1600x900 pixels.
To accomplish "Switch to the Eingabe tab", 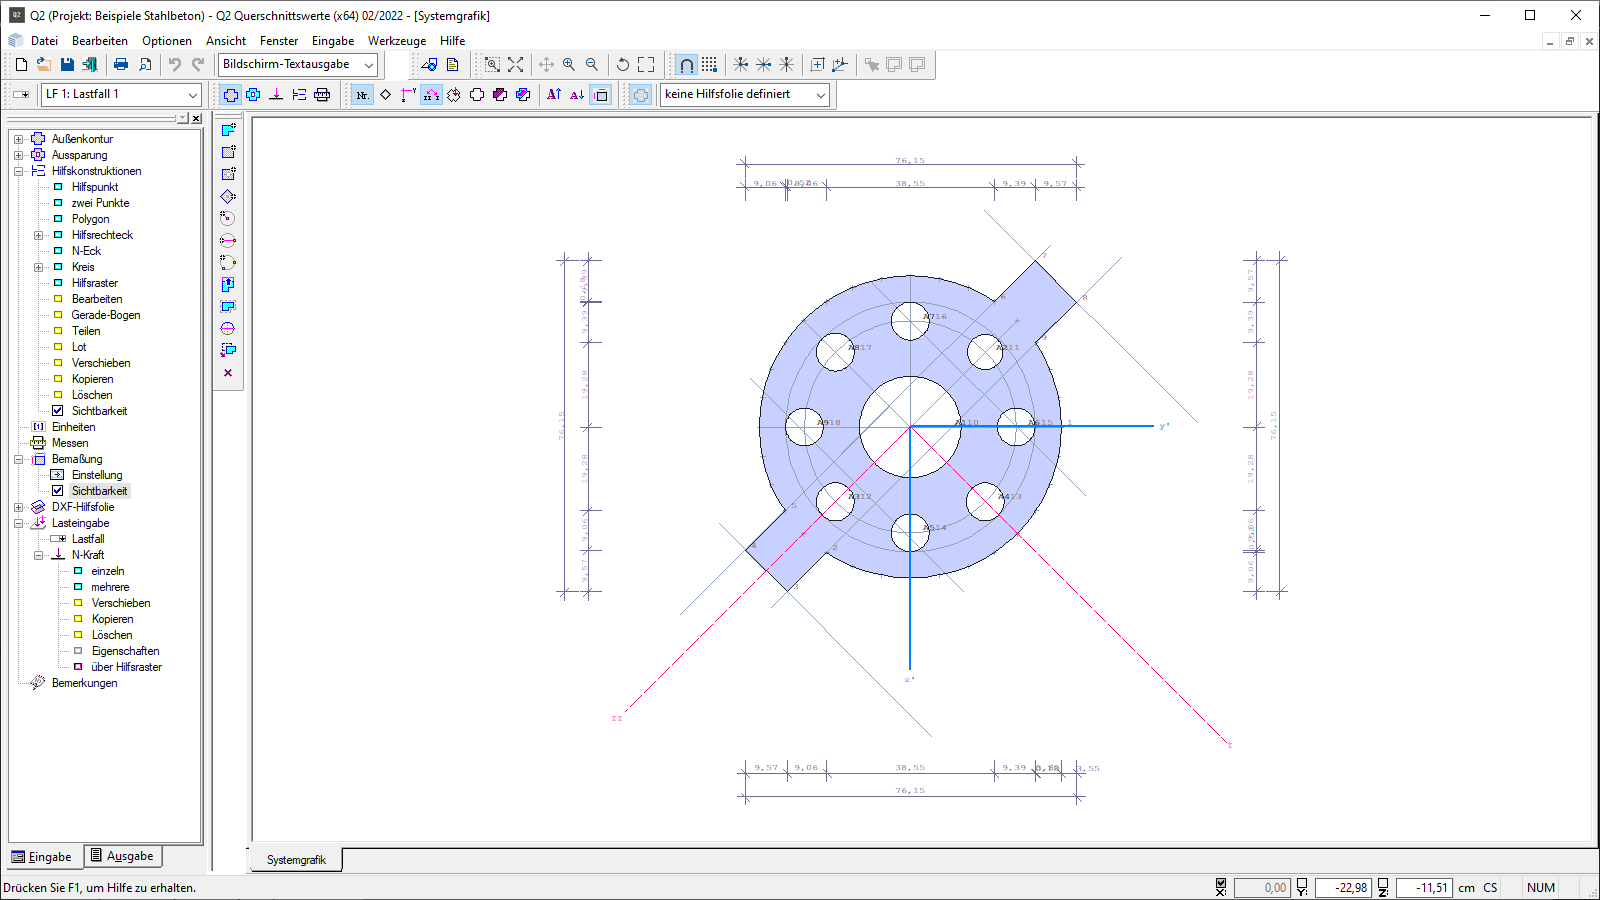I will (43, 857).
